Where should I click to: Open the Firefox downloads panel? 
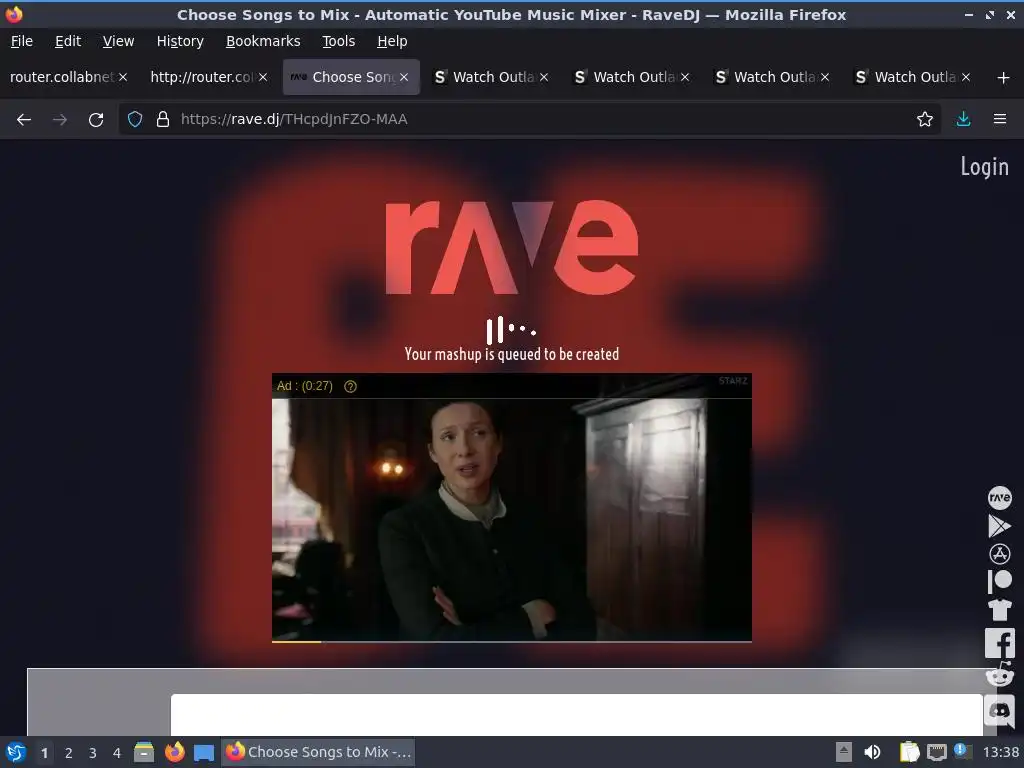[x=963, y=119]
